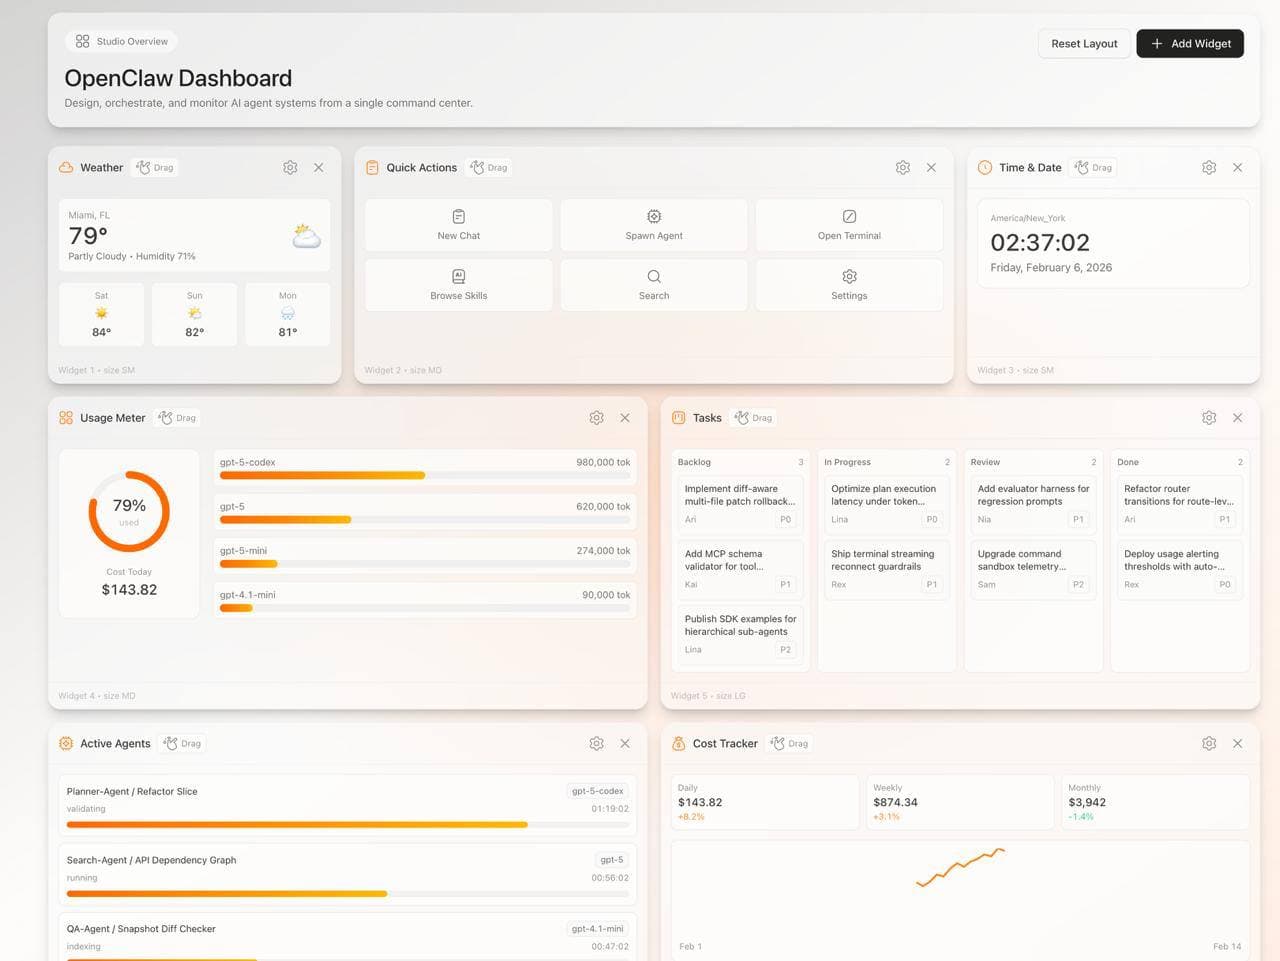Click the Studio Overview badge
1280x961 pixels.
click(121, 41)
